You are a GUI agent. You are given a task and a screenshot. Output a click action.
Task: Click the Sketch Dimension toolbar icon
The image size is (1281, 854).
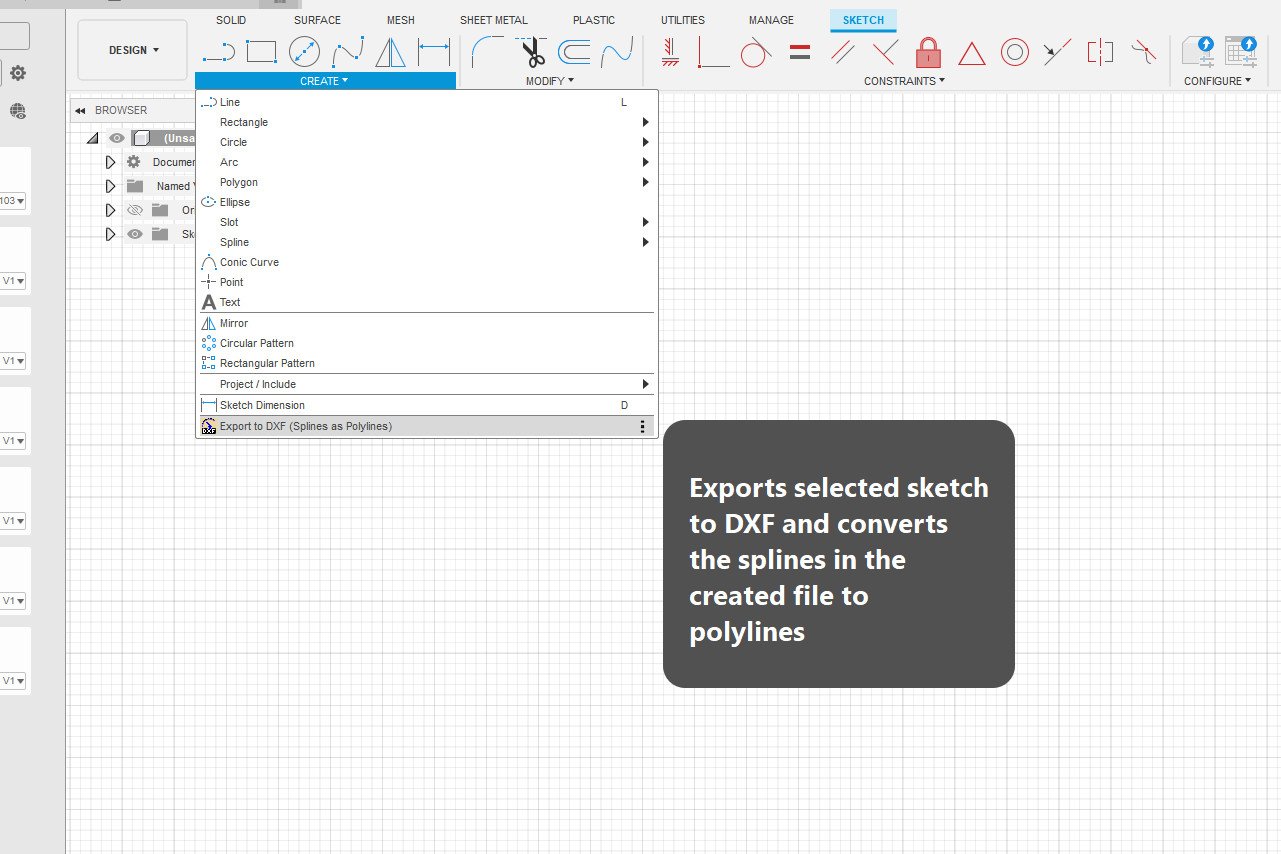tap(433, 51)
